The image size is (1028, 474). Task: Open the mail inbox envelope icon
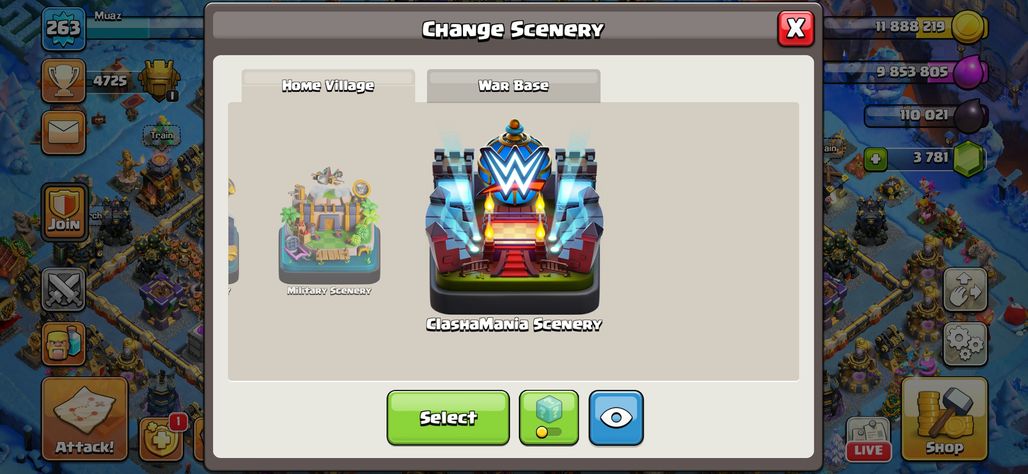(64, 132)
